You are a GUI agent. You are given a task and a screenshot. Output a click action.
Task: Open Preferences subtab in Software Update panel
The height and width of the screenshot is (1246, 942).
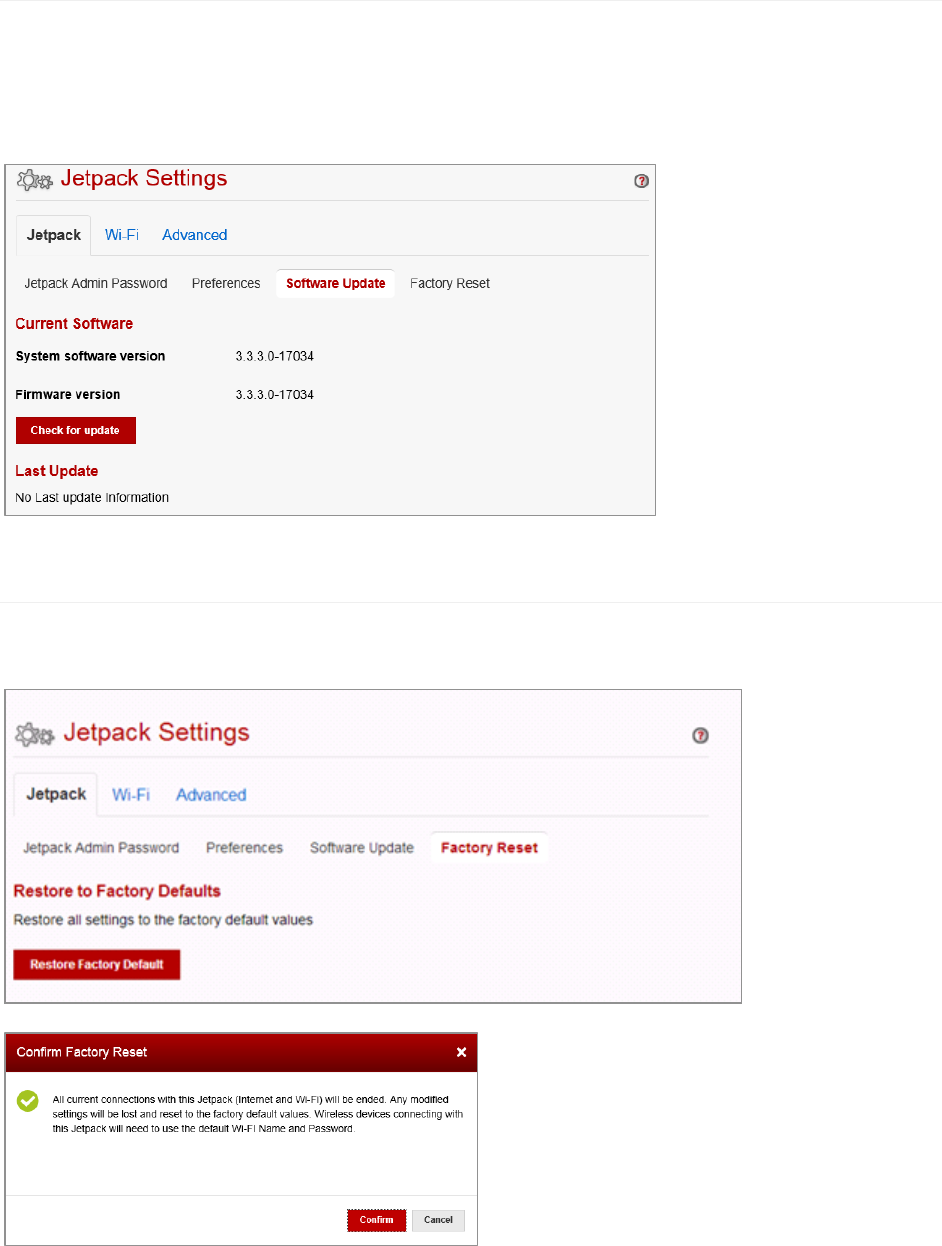[226, 283]
